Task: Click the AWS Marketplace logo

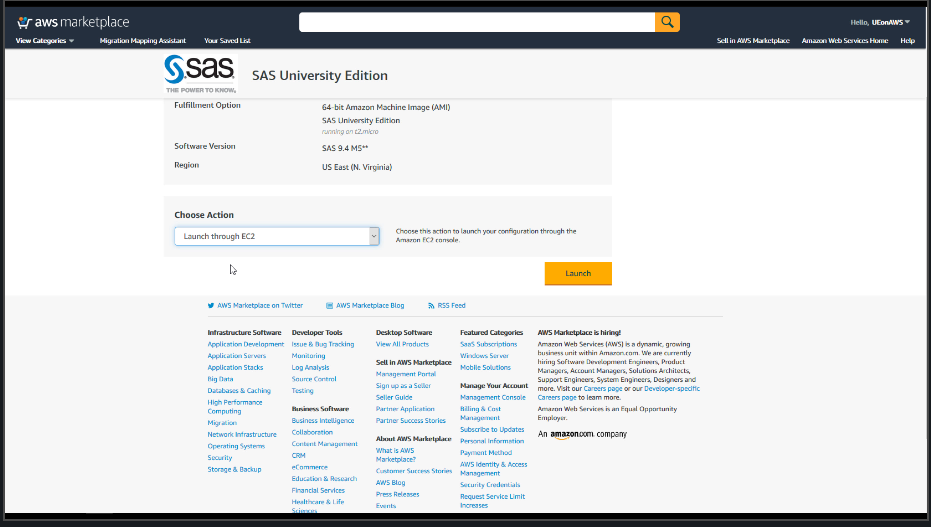Action: click(73, 22)
